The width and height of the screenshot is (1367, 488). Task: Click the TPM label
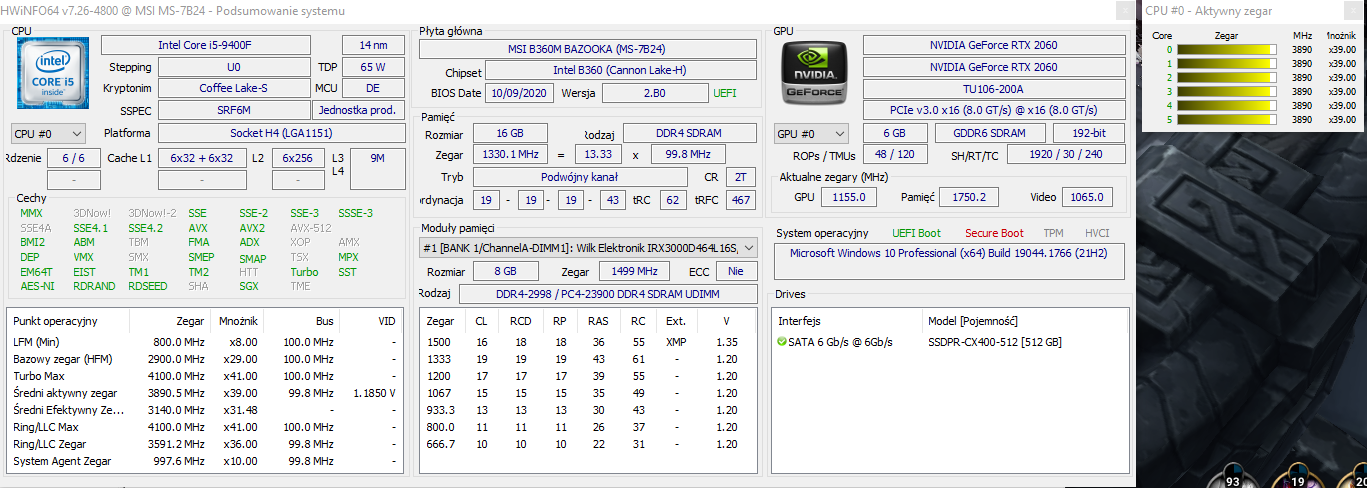tap(1053, 233)
